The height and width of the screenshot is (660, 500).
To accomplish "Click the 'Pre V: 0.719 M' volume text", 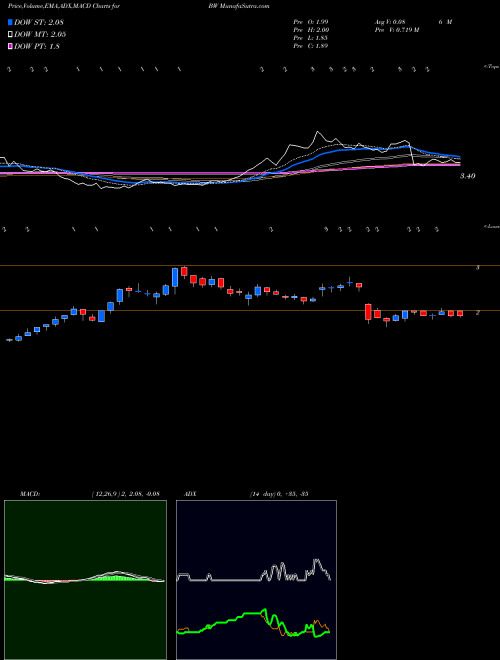I will point(397,30).
